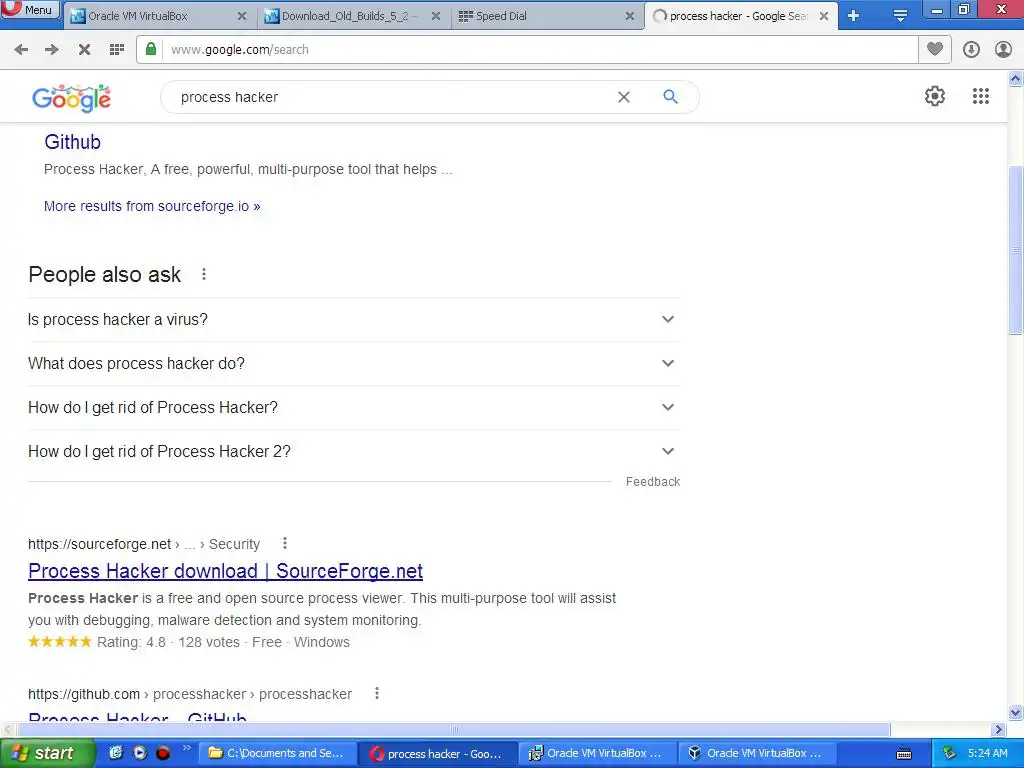The height and width of the screenshot is (768, 1024).
Task: Click 'Rating: 4.8 · 128 votes' text
Action: [x=168, y=643]
